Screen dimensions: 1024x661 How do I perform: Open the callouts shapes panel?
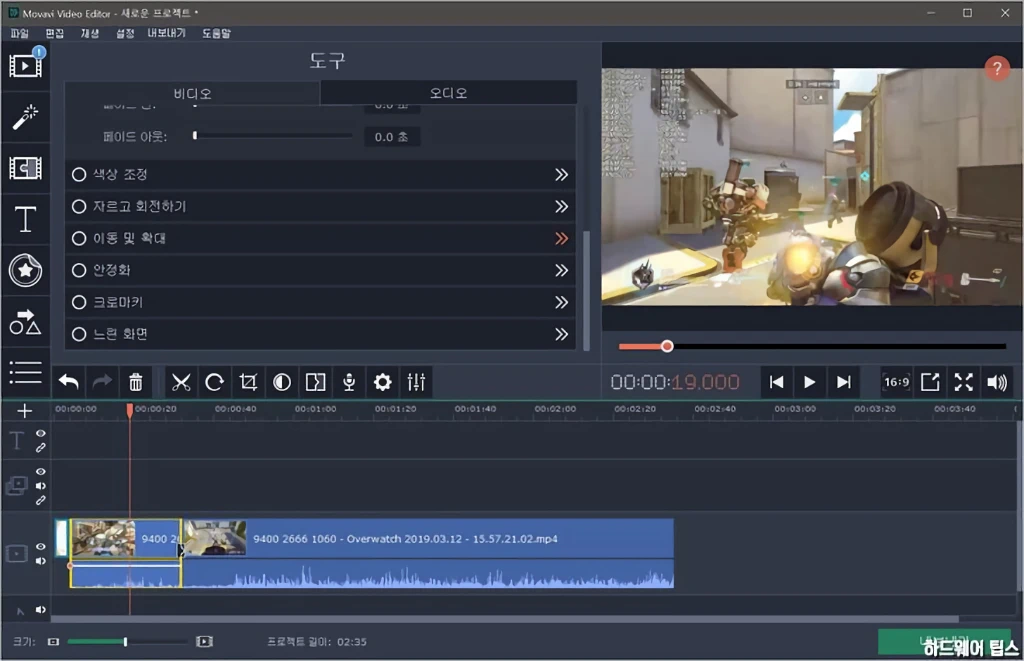click(25, 322)
